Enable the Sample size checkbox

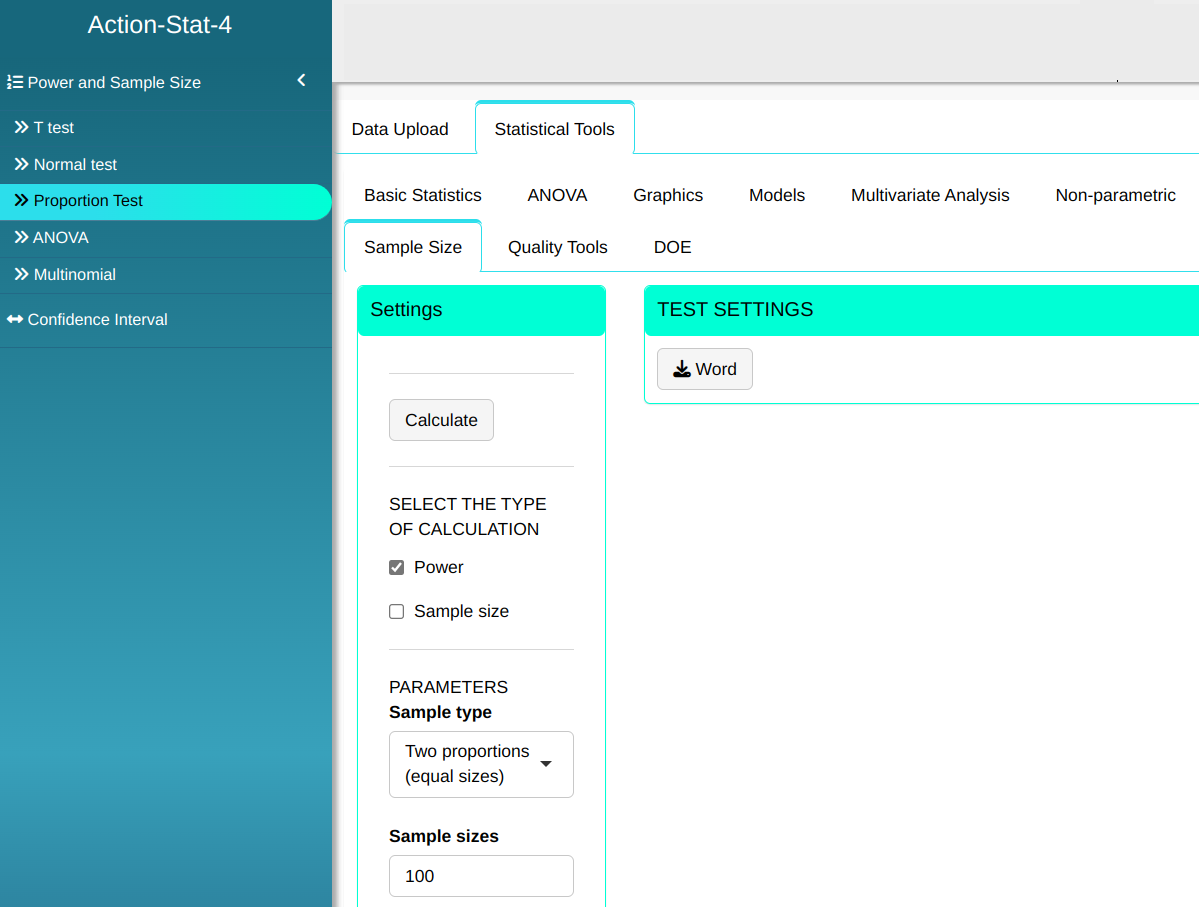(397, 612)
